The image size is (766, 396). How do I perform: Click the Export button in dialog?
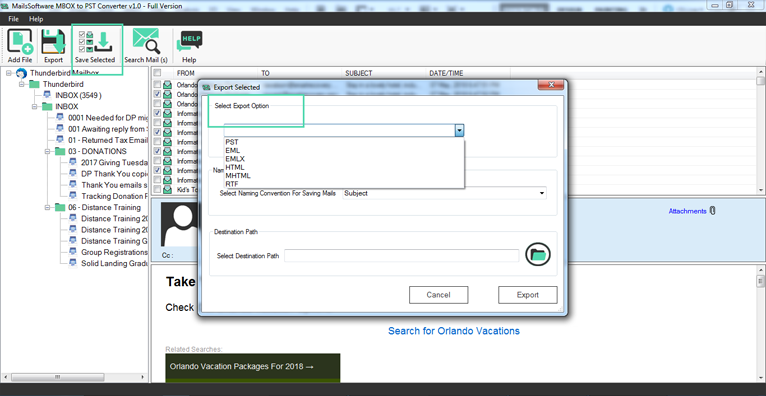528,295
